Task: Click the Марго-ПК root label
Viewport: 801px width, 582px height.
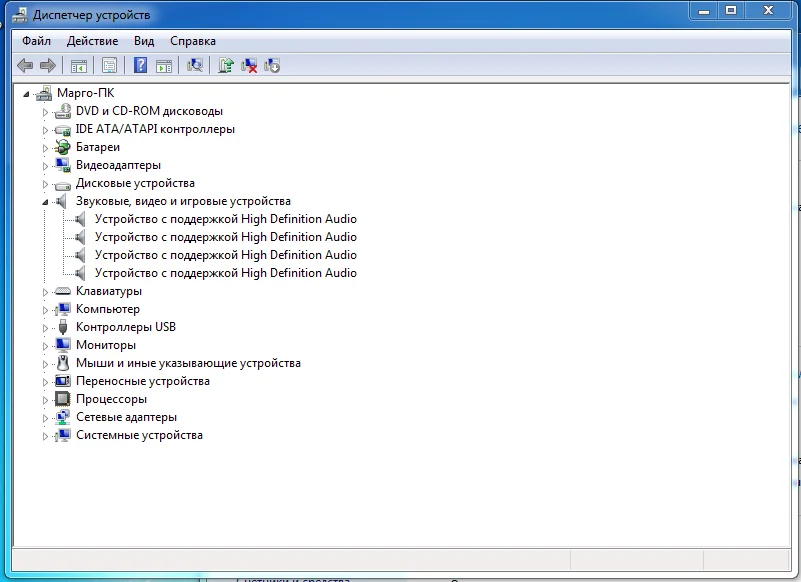Action: click(85, 93)
